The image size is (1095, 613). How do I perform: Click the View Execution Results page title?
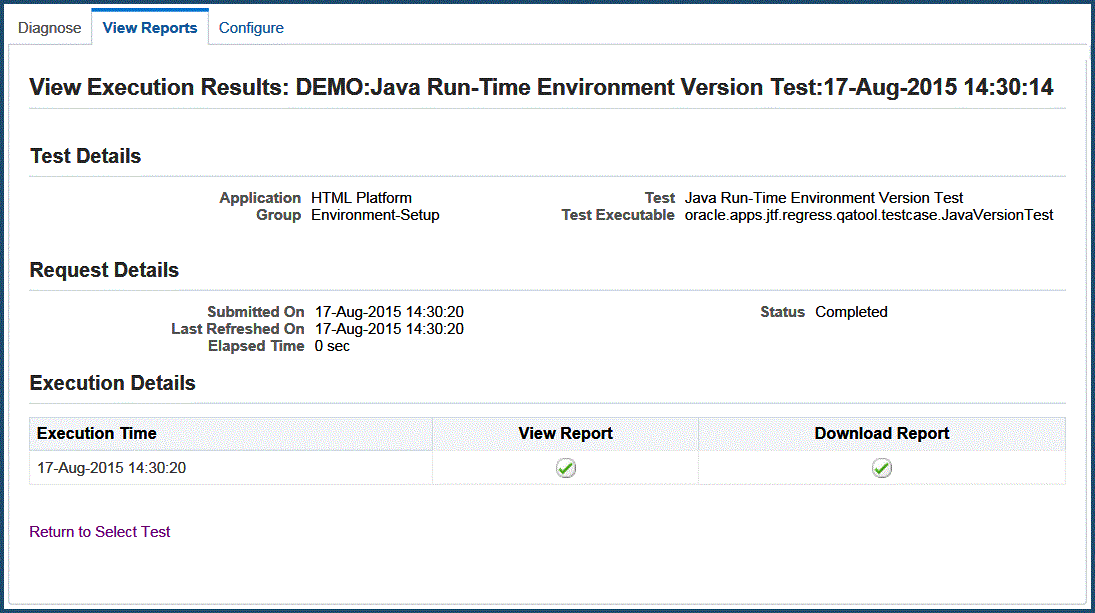[x=541, y=87]
